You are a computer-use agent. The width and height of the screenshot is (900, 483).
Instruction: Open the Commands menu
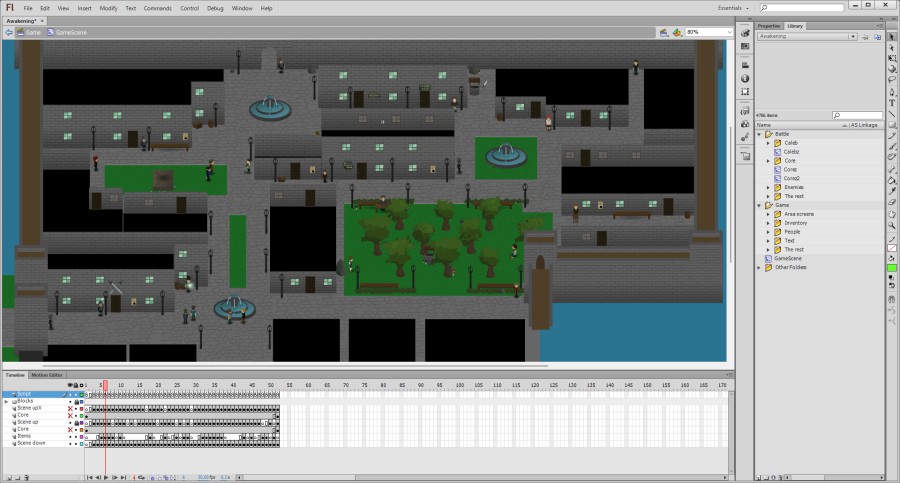(x=157, y=8)
